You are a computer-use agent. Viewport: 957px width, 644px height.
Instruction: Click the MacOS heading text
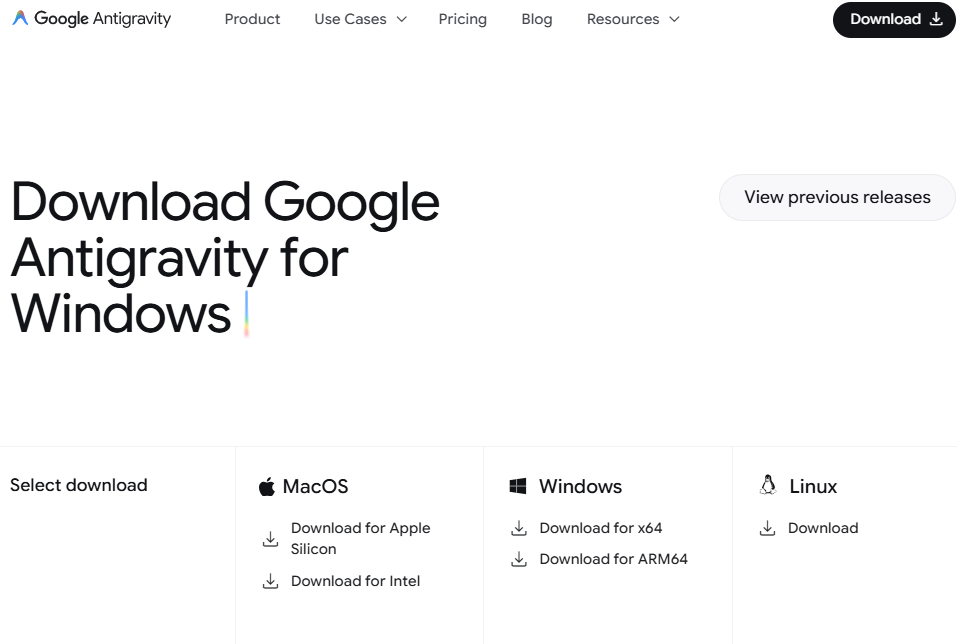316,487
